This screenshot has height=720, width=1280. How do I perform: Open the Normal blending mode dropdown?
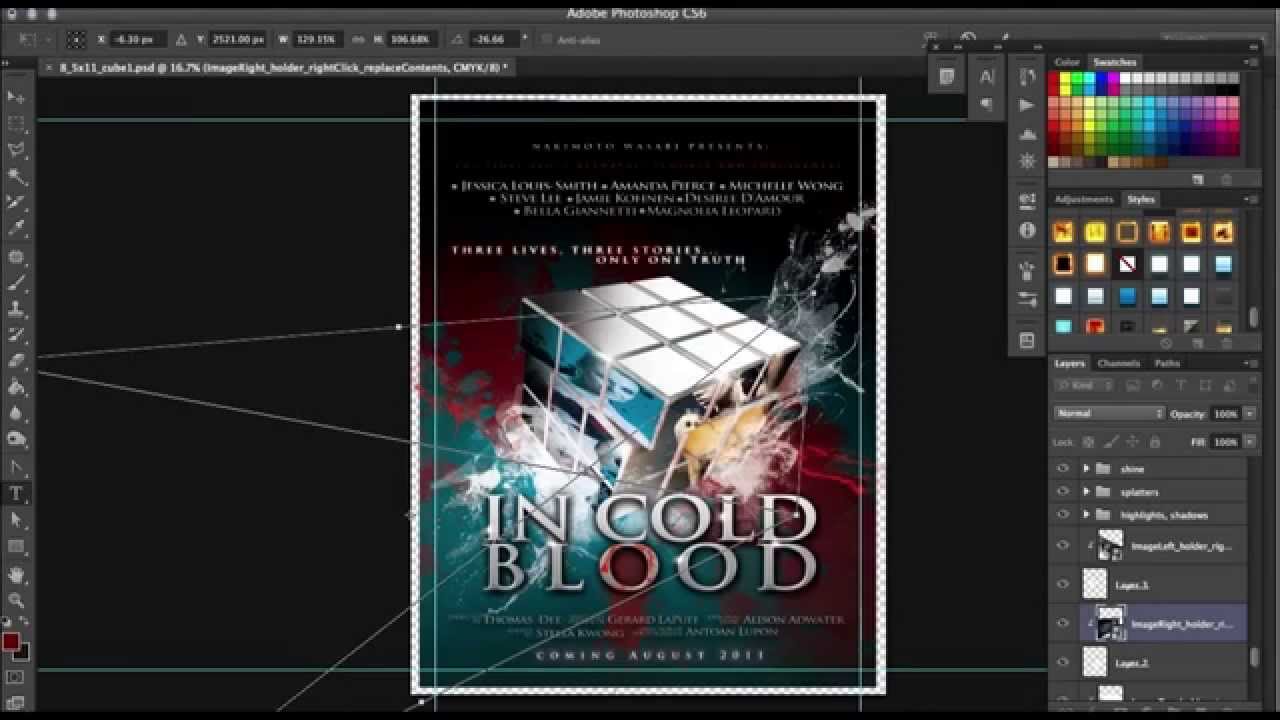[x=1107, y=413]
